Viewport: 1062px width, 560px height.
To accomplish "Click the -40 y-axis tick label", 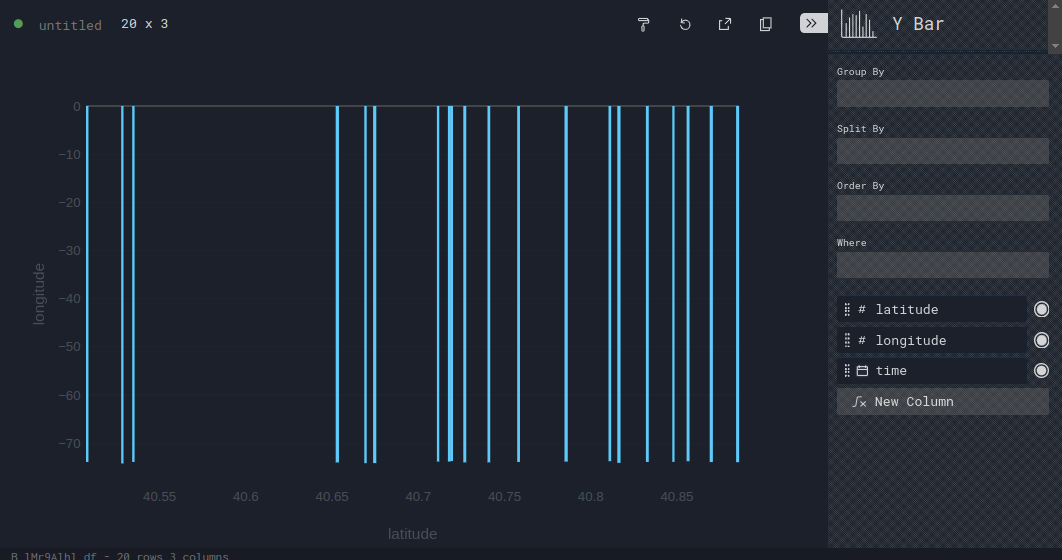I will [69, 299].
